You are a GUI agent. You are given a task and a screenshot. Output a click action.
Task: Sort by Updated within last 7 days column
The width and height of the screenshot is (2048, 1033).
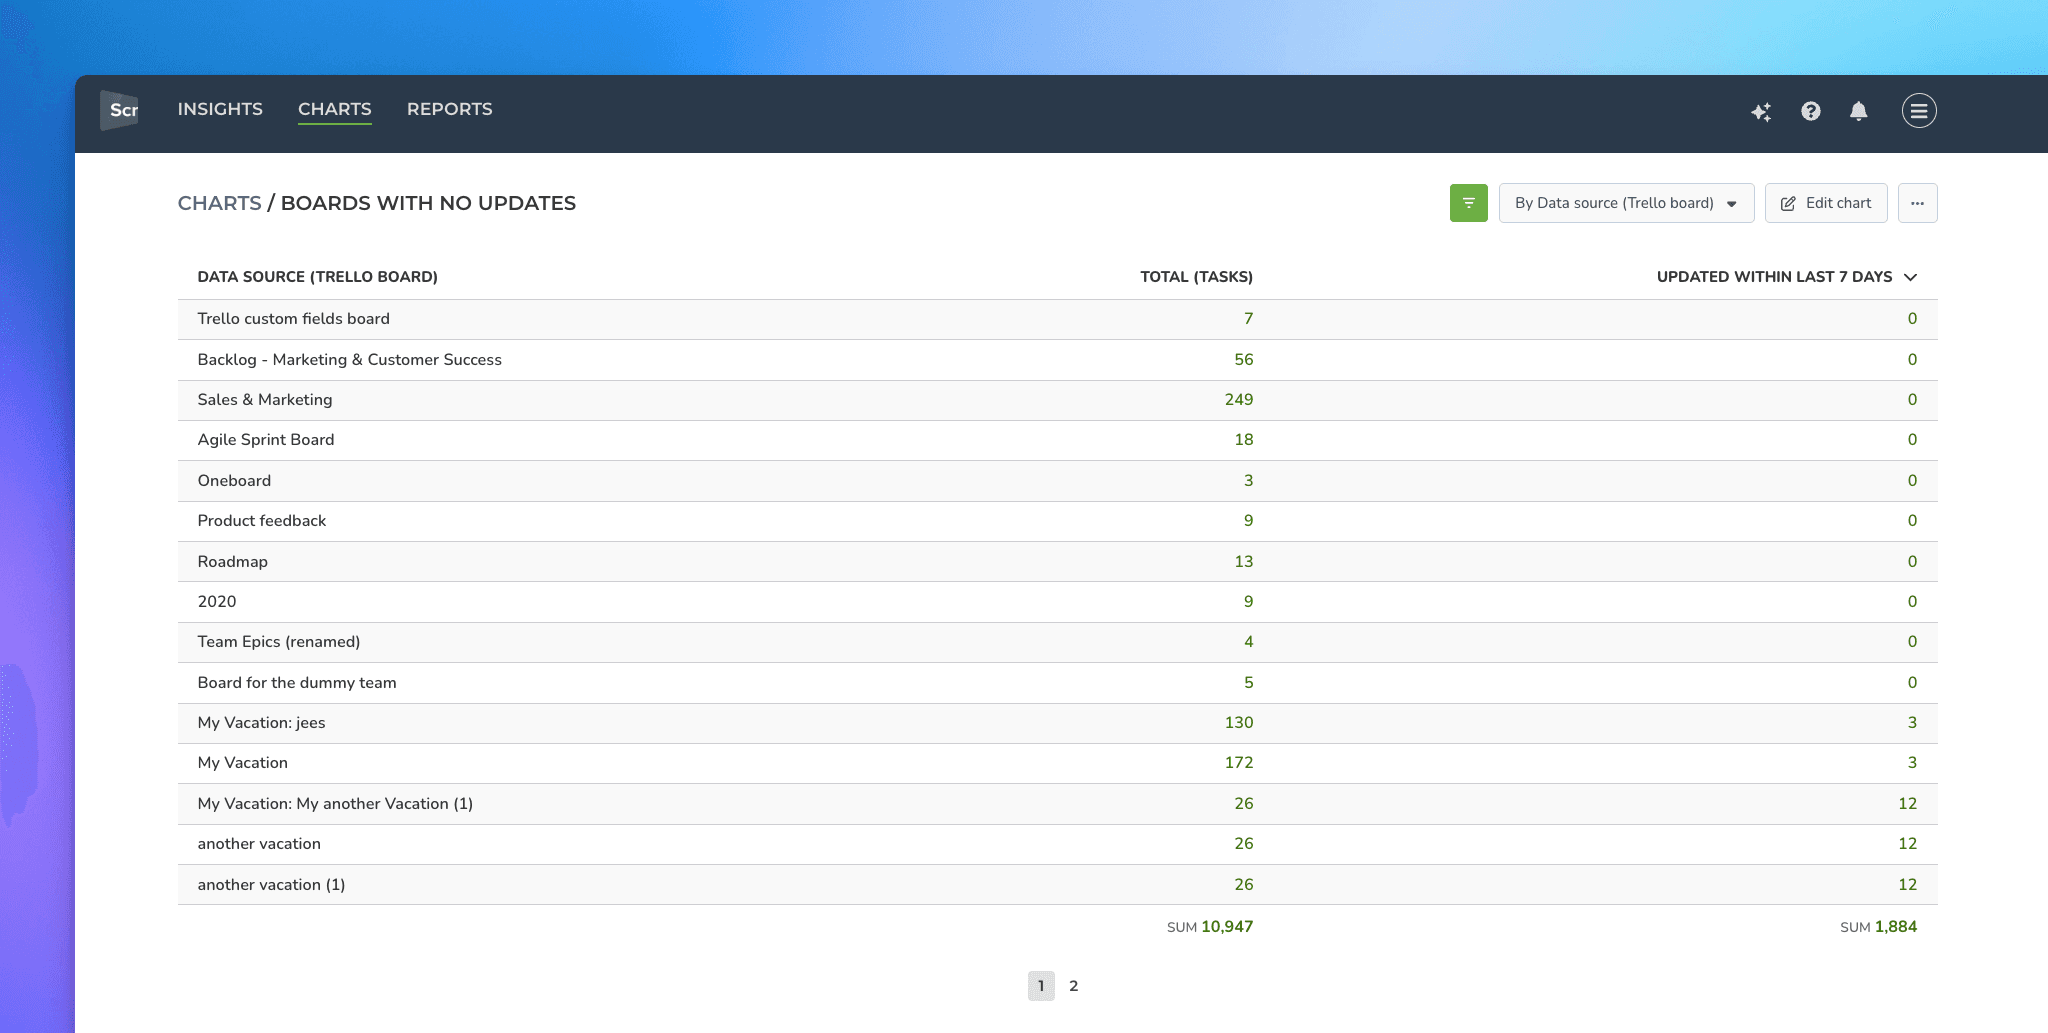pos(1786,277)
